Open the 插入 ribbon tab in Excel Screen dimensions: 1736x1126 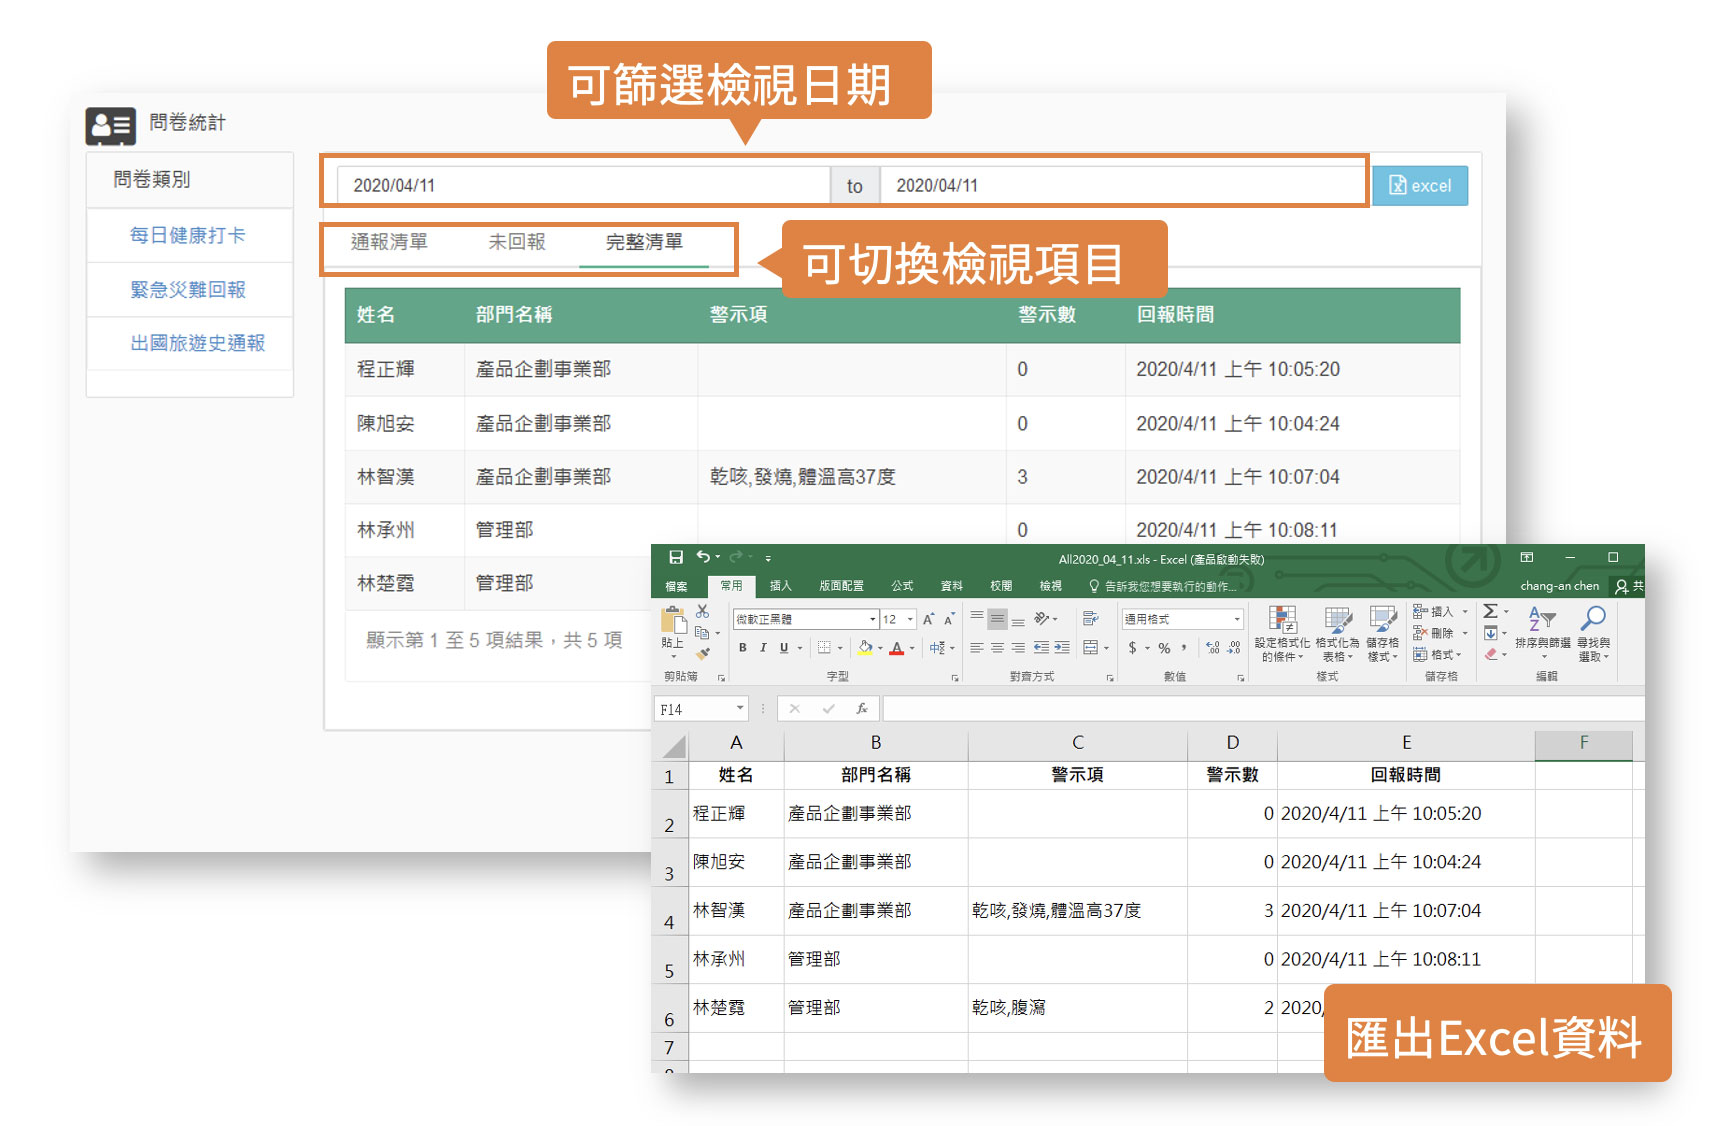tap(780, 586)
